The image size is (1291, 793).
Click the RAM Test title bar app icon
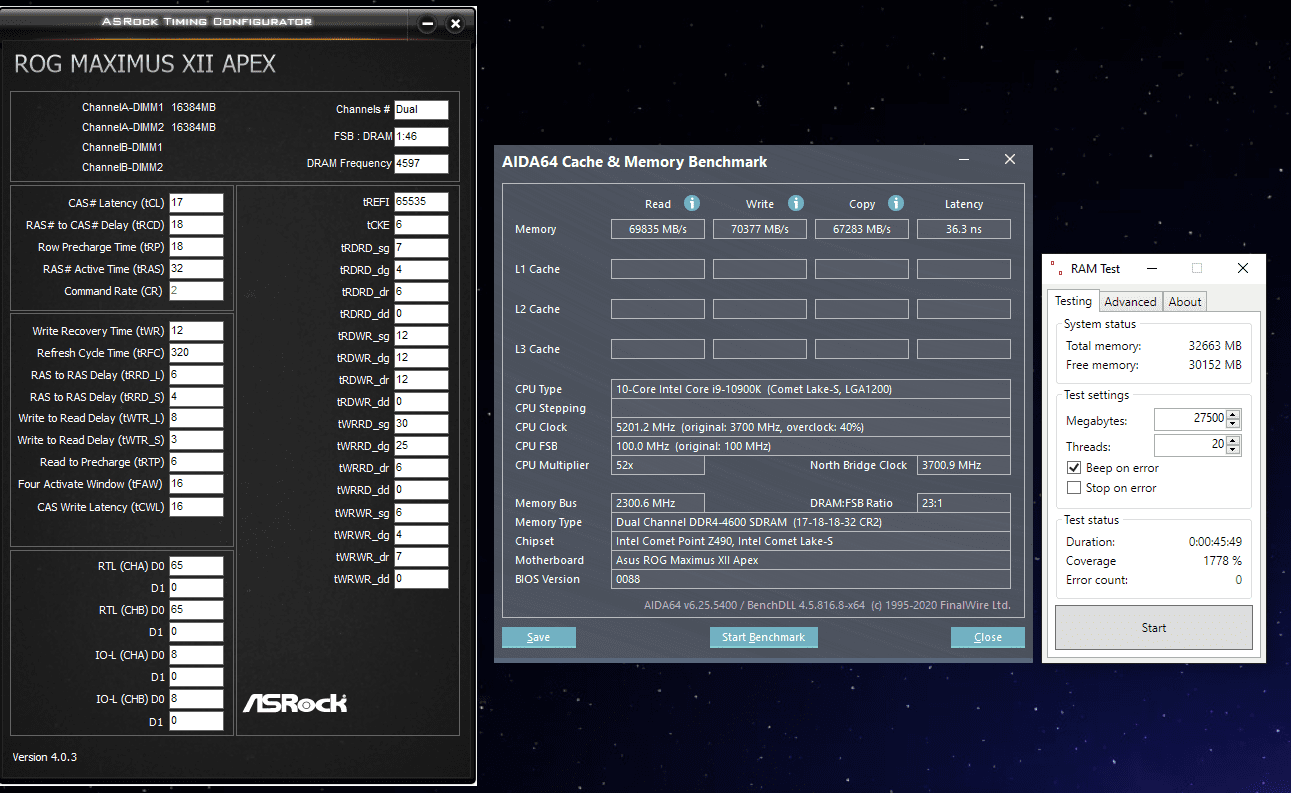[x=1057, y=268]
